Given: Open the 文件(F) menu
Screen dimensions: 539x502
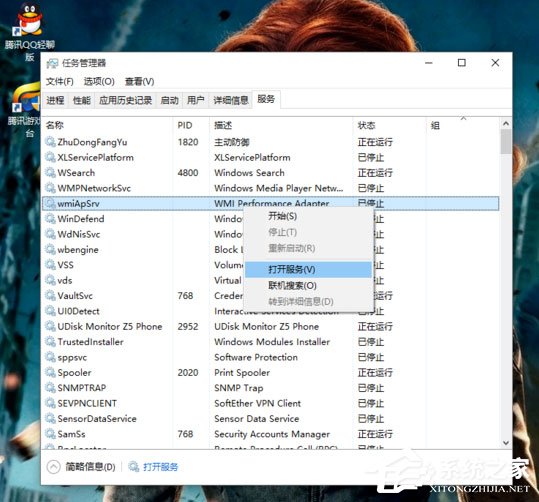Looking at the screenshot, I should [60, 81].
